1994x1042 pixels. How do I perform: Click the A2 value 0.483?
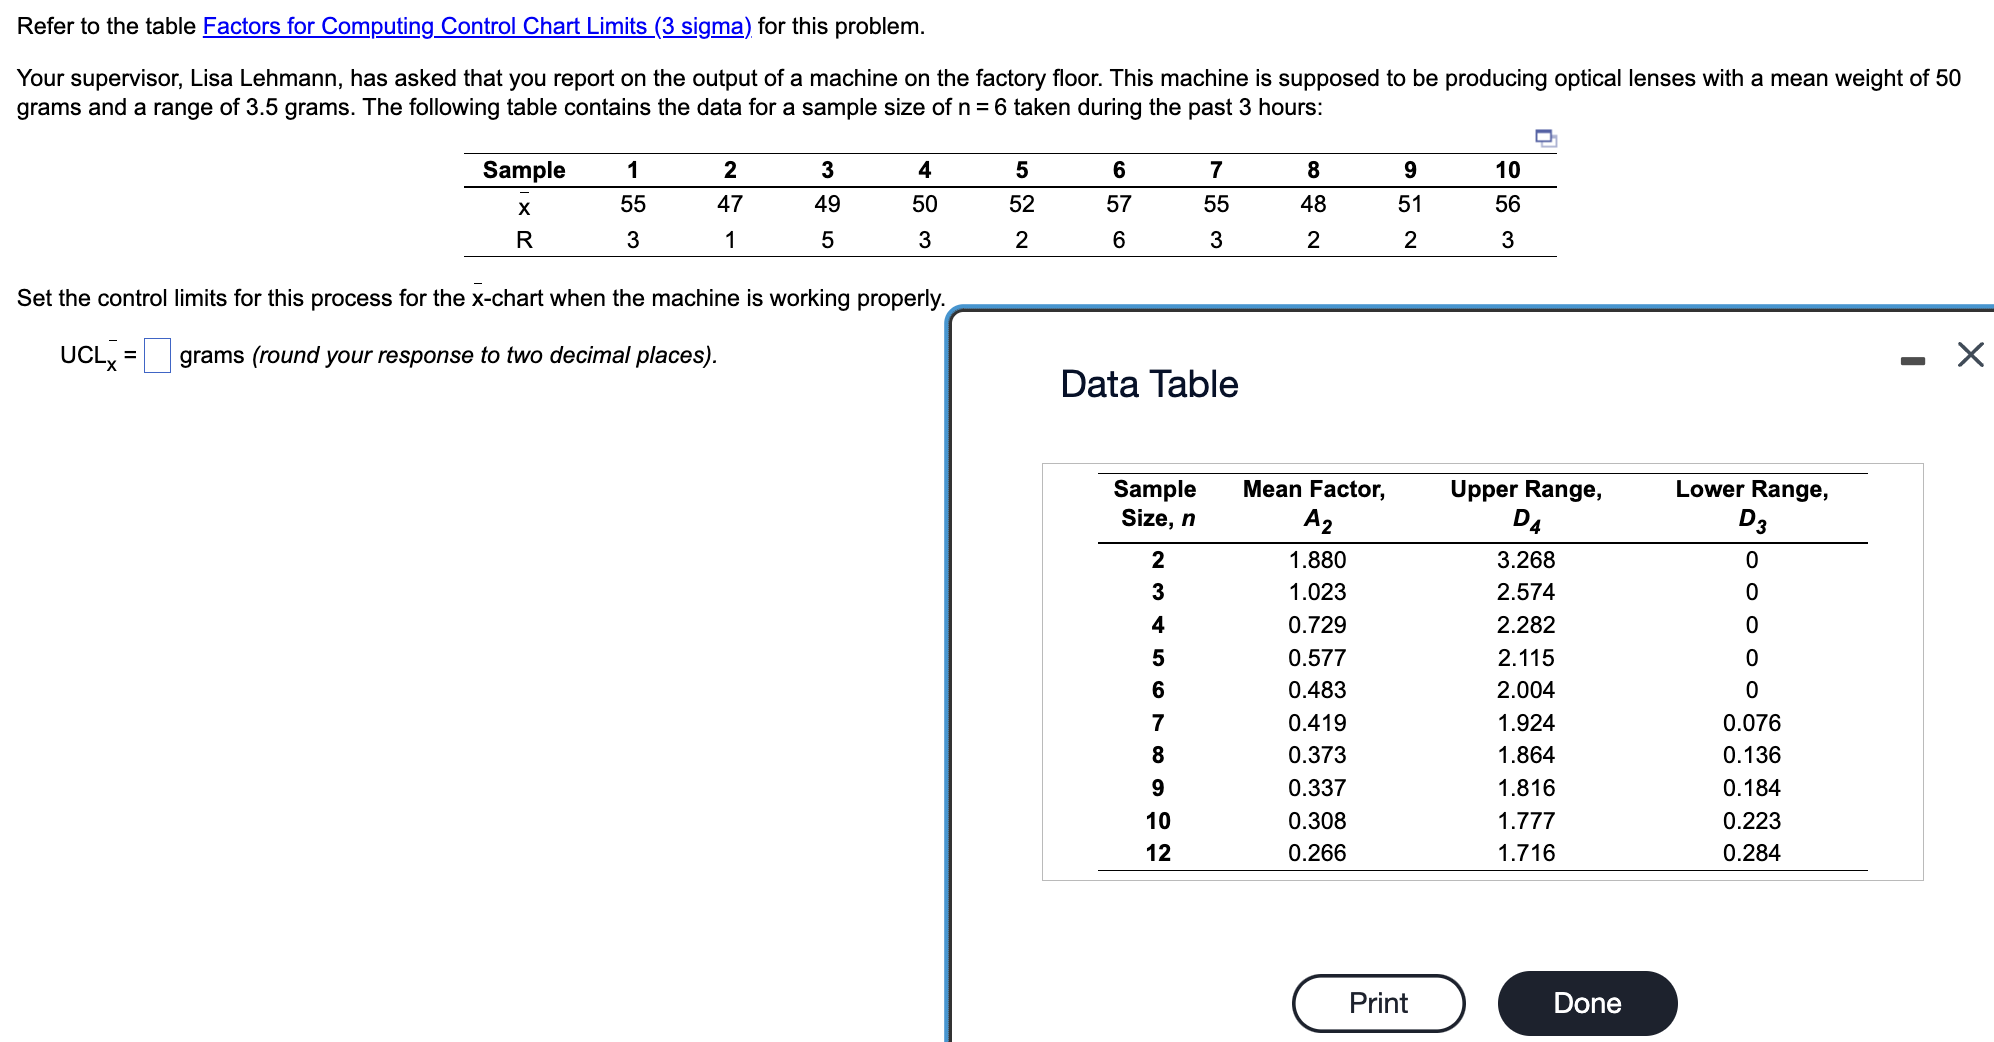point(1317,690)
